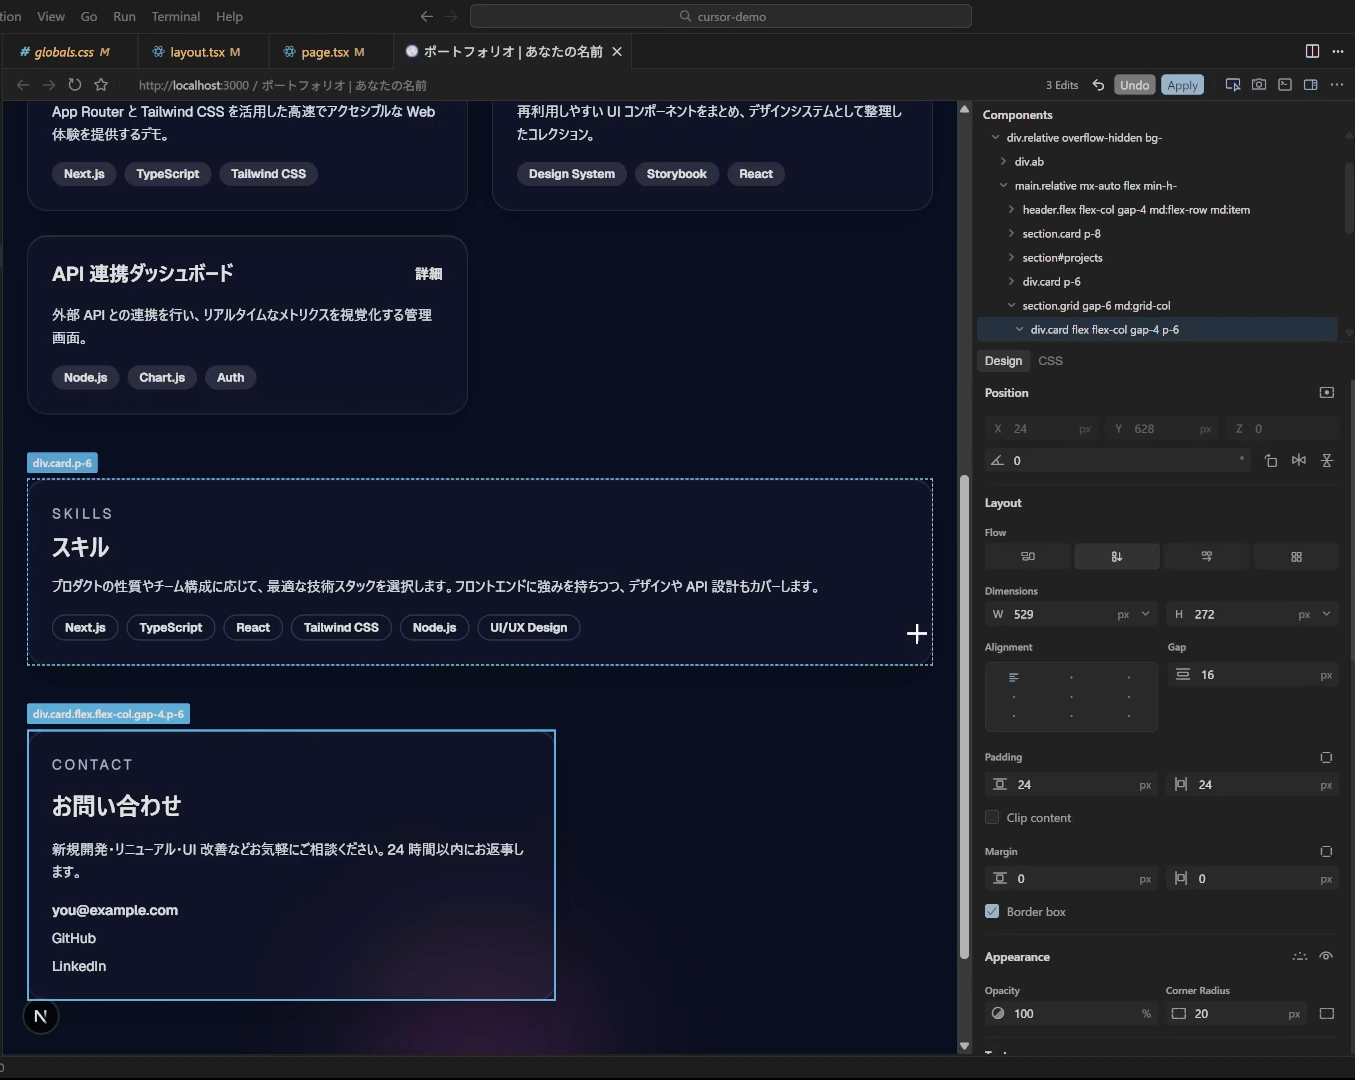Reload the browser preview page
Viewport: 1355px width, 1080px height.
(75, 85)
